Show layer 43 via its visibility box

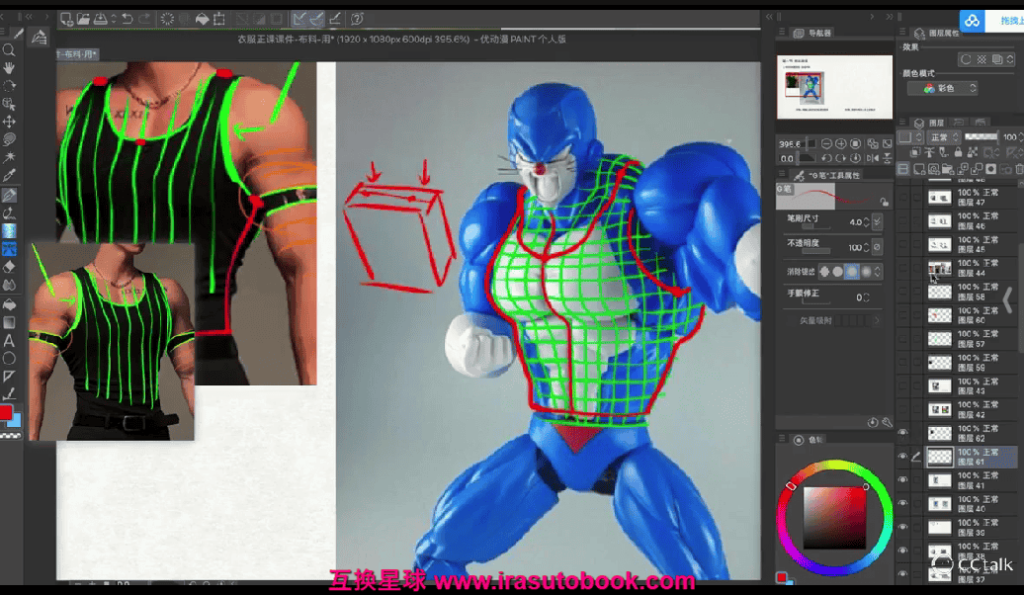tap(903, 386)
